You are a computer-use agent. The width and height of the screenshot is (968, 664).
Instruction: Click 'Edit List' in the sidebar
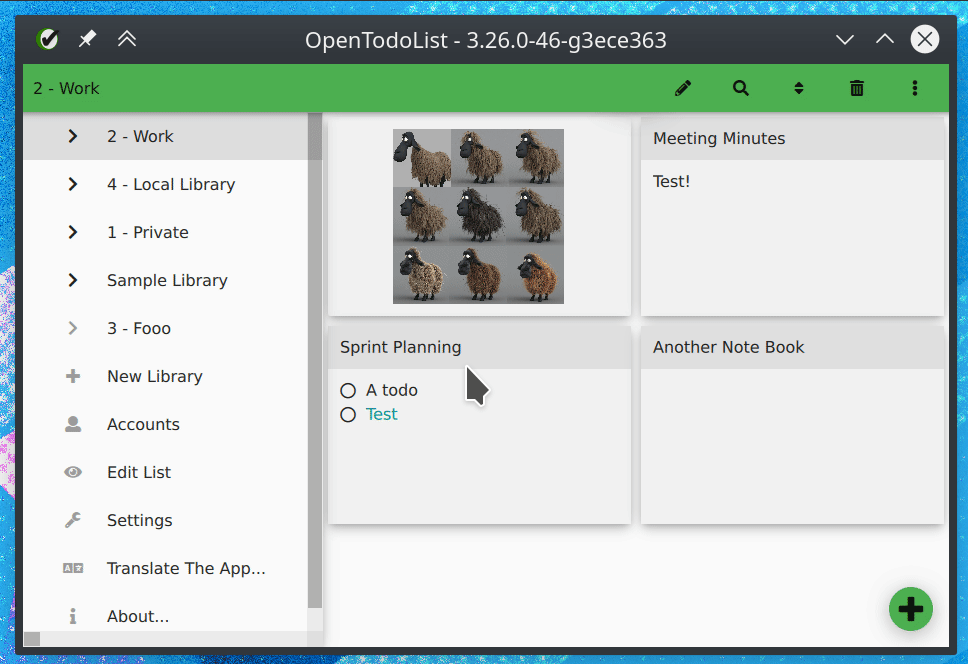pyautogui.click(x=165, y=472)
